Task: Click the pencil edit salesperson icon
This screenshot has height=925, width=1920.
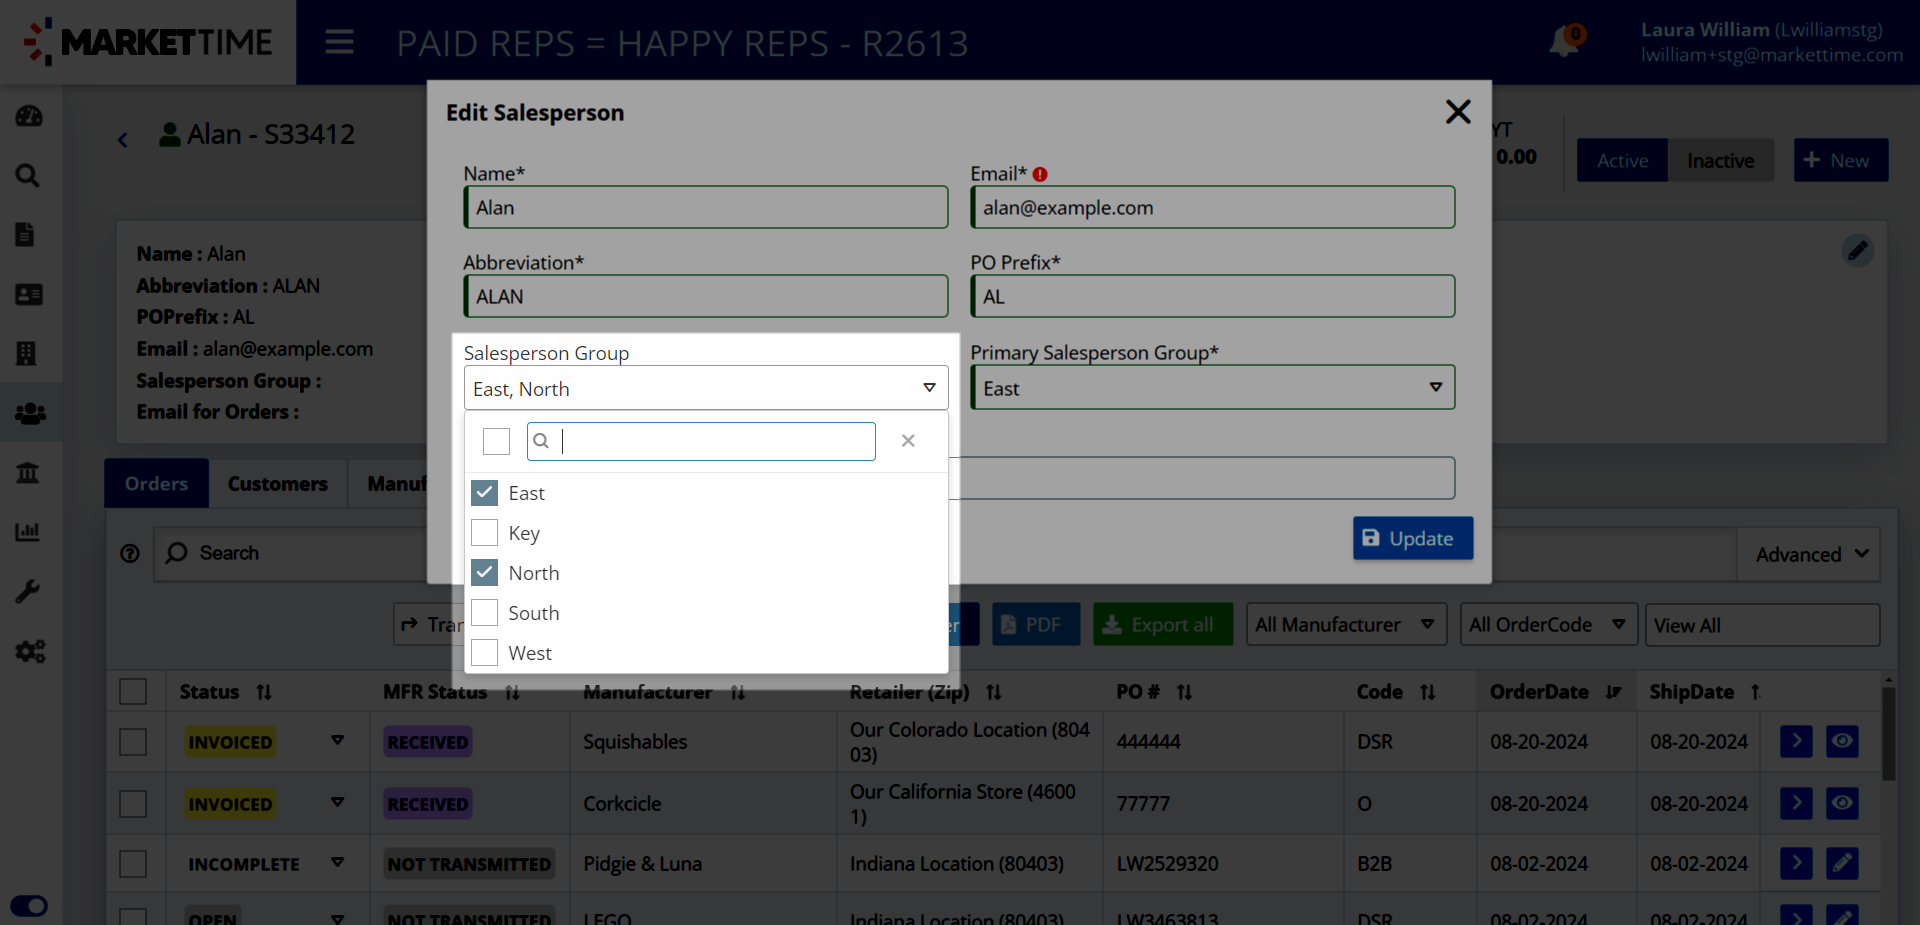Action: point(1857,250)
